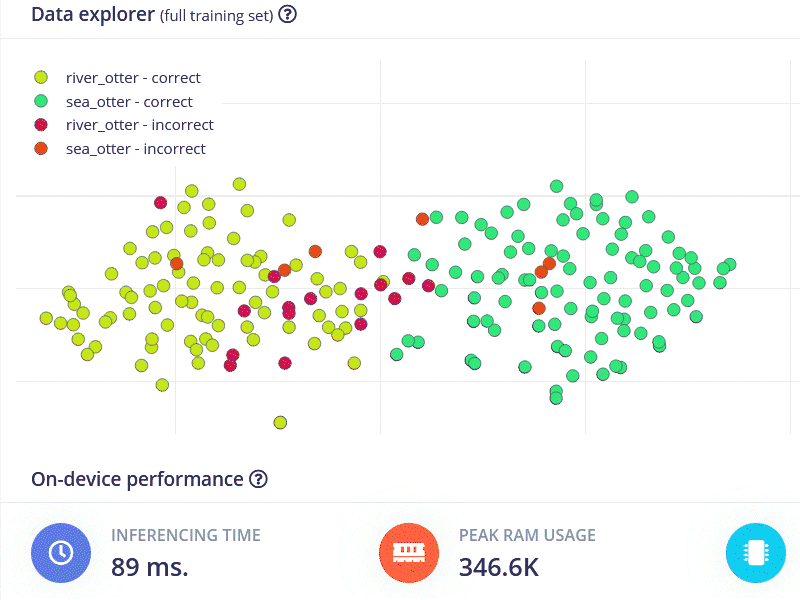
Task: Click the On-device performance help icon
Action: [x=258, y=479]
